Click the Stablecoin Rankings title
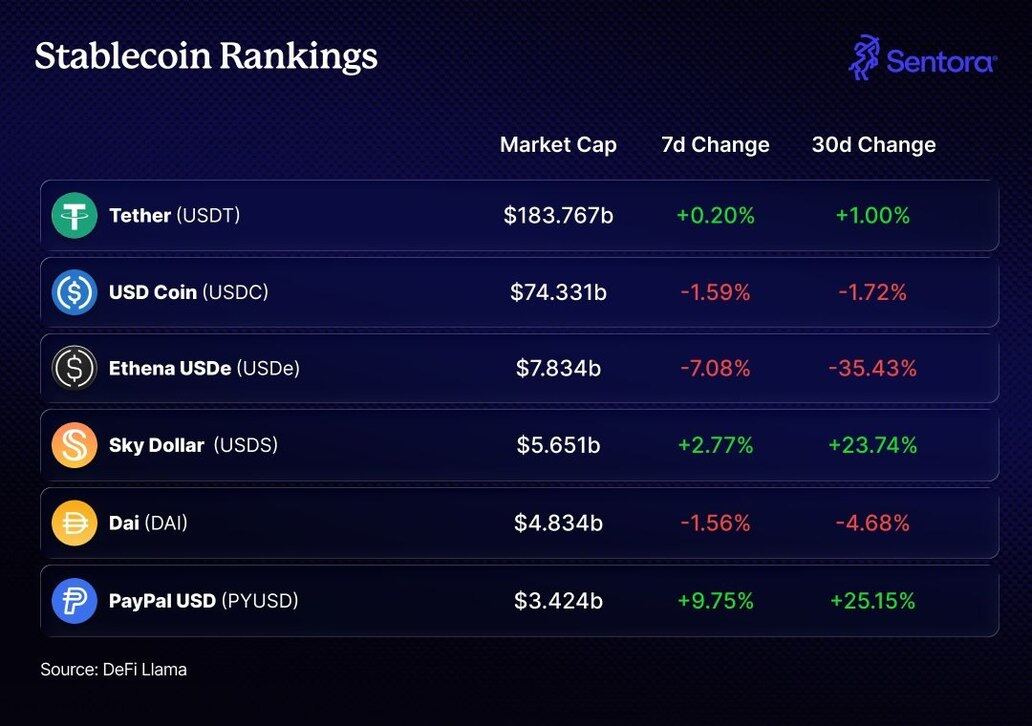Screen dimensions: 1032x726 pos(206,56)
